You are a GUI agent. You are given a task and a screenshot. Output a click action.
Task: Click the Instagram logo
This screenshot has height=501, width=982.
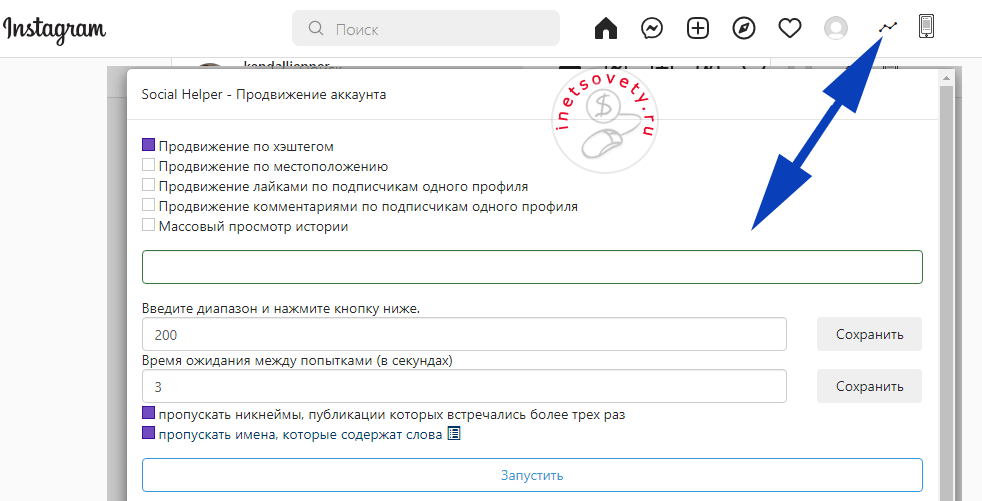click(x=55, y=29)
